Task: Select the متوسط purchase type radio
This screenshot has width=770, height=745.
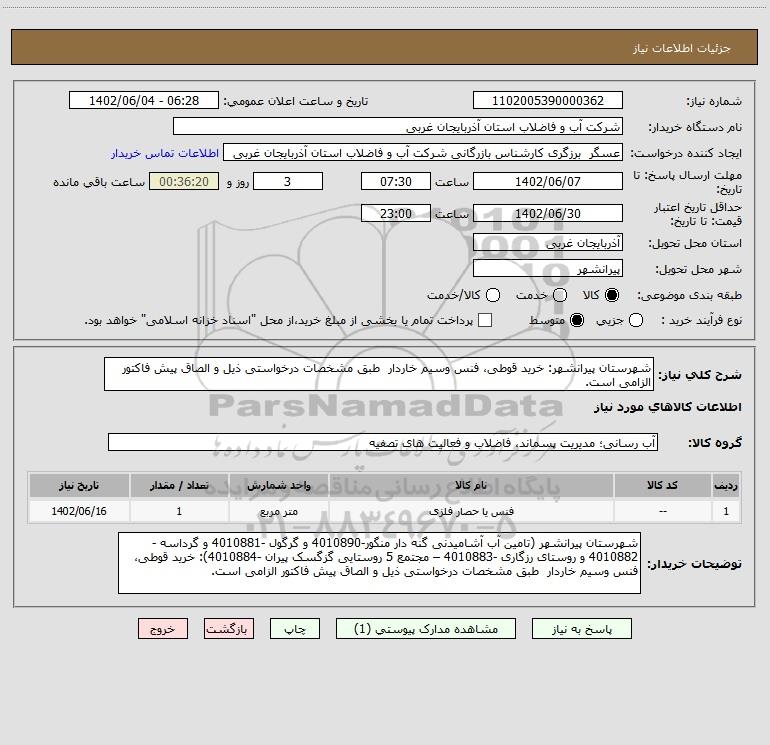Action: [x=577, y=320]
